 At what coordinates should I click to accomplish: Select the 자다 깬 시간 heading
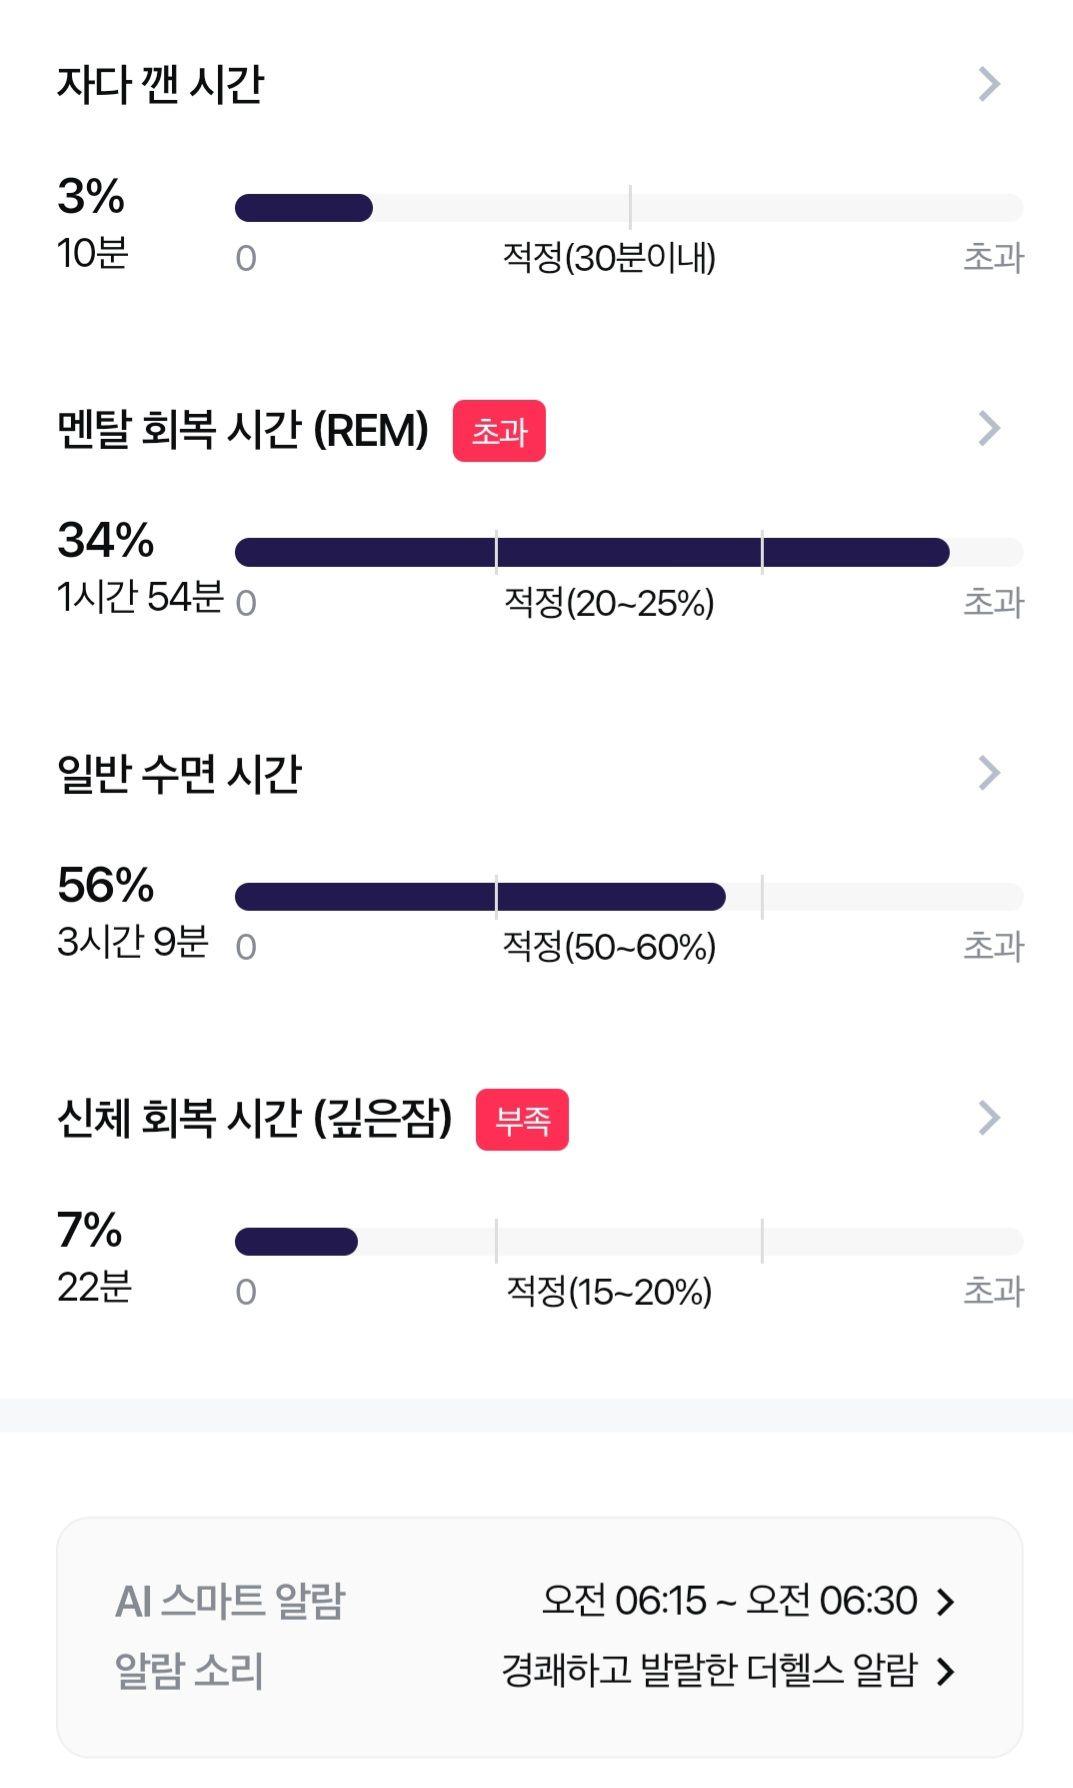pyautogui.click(x=160, y=84)
